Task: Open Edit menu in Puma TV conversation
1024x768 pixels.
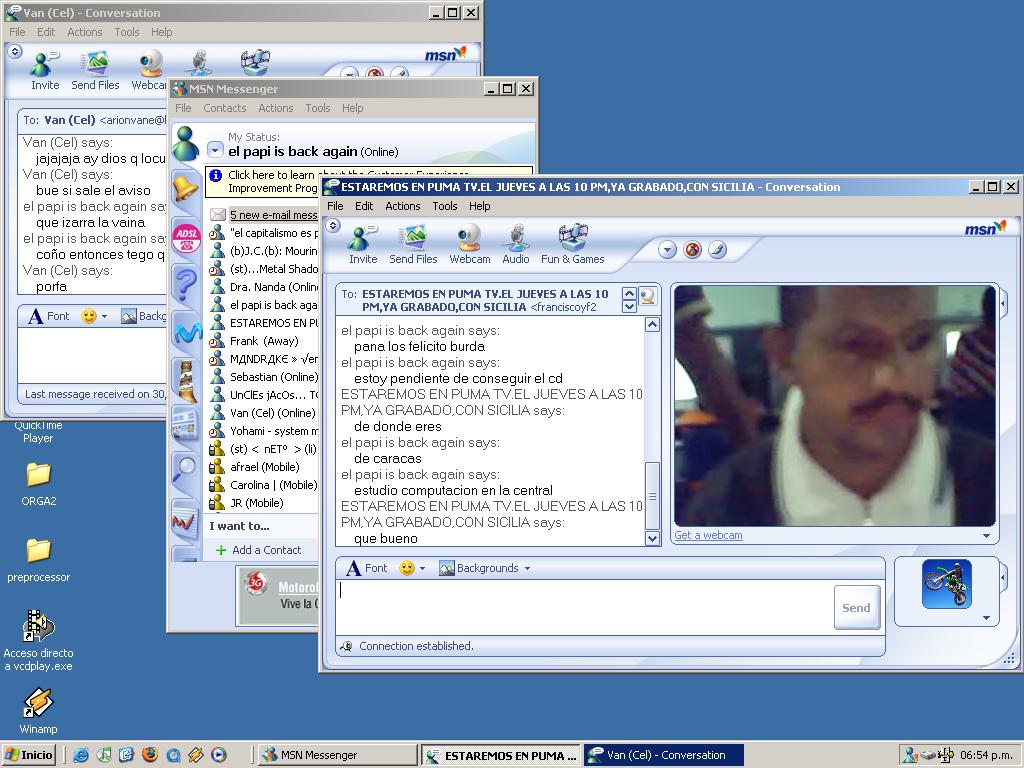Action: point(364,206)
